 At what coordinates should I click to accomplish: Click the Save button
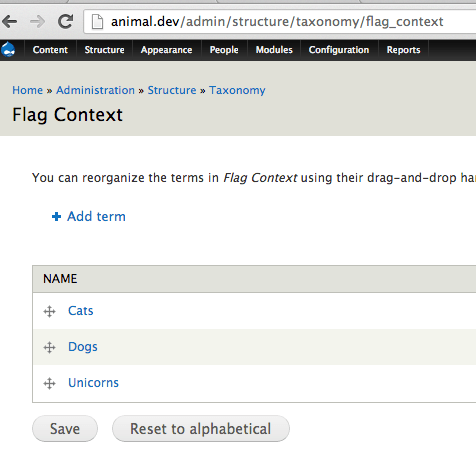[x=65, y=429]
